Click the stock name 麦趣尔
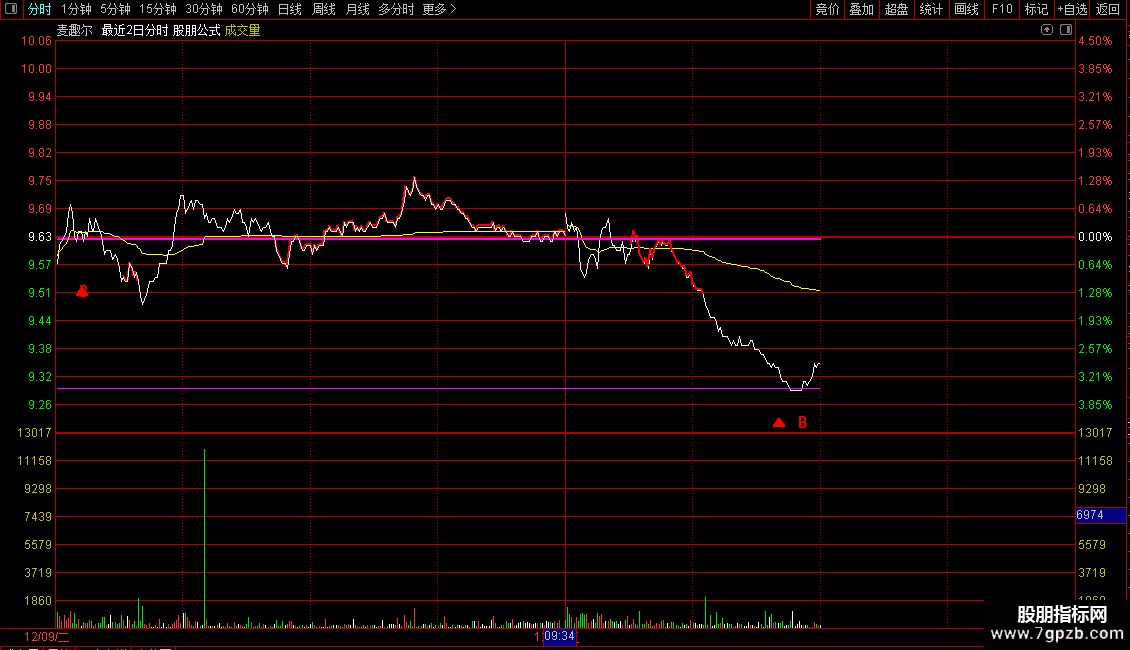1130x650 pixels. coord(75,30)
